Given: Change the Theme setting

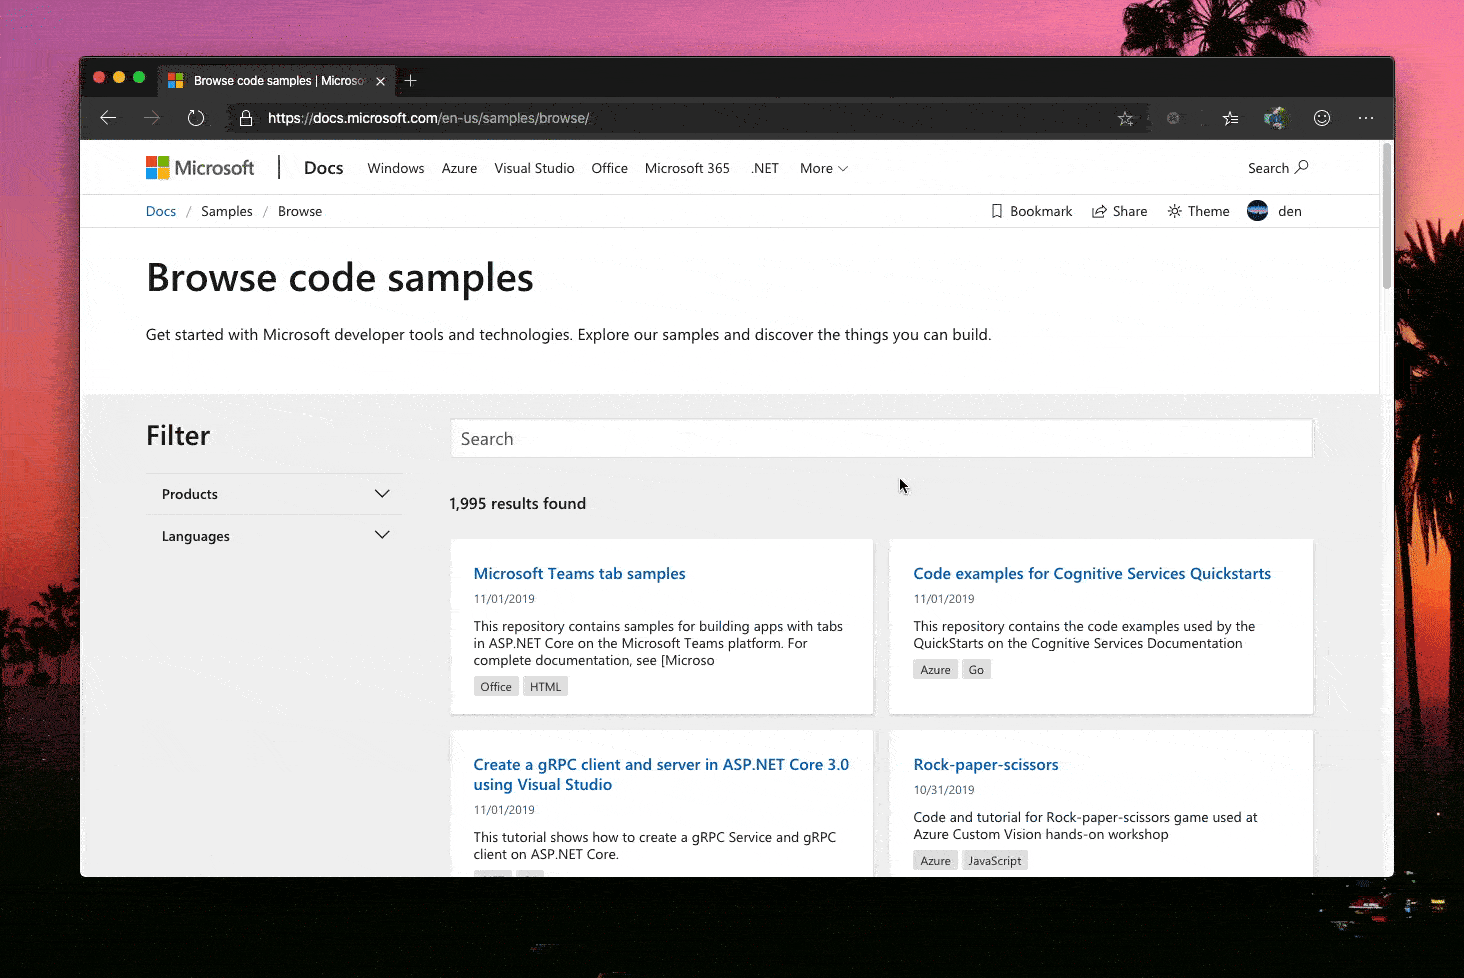Looking at the screenshot, I should pos(1198,211).
